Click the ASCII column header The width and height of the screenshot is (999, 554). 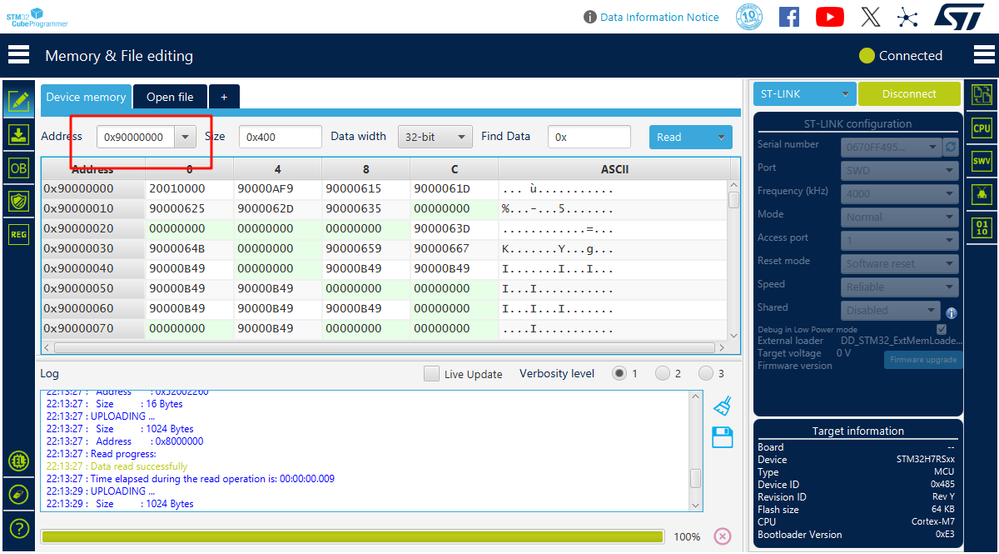(614, 169)
